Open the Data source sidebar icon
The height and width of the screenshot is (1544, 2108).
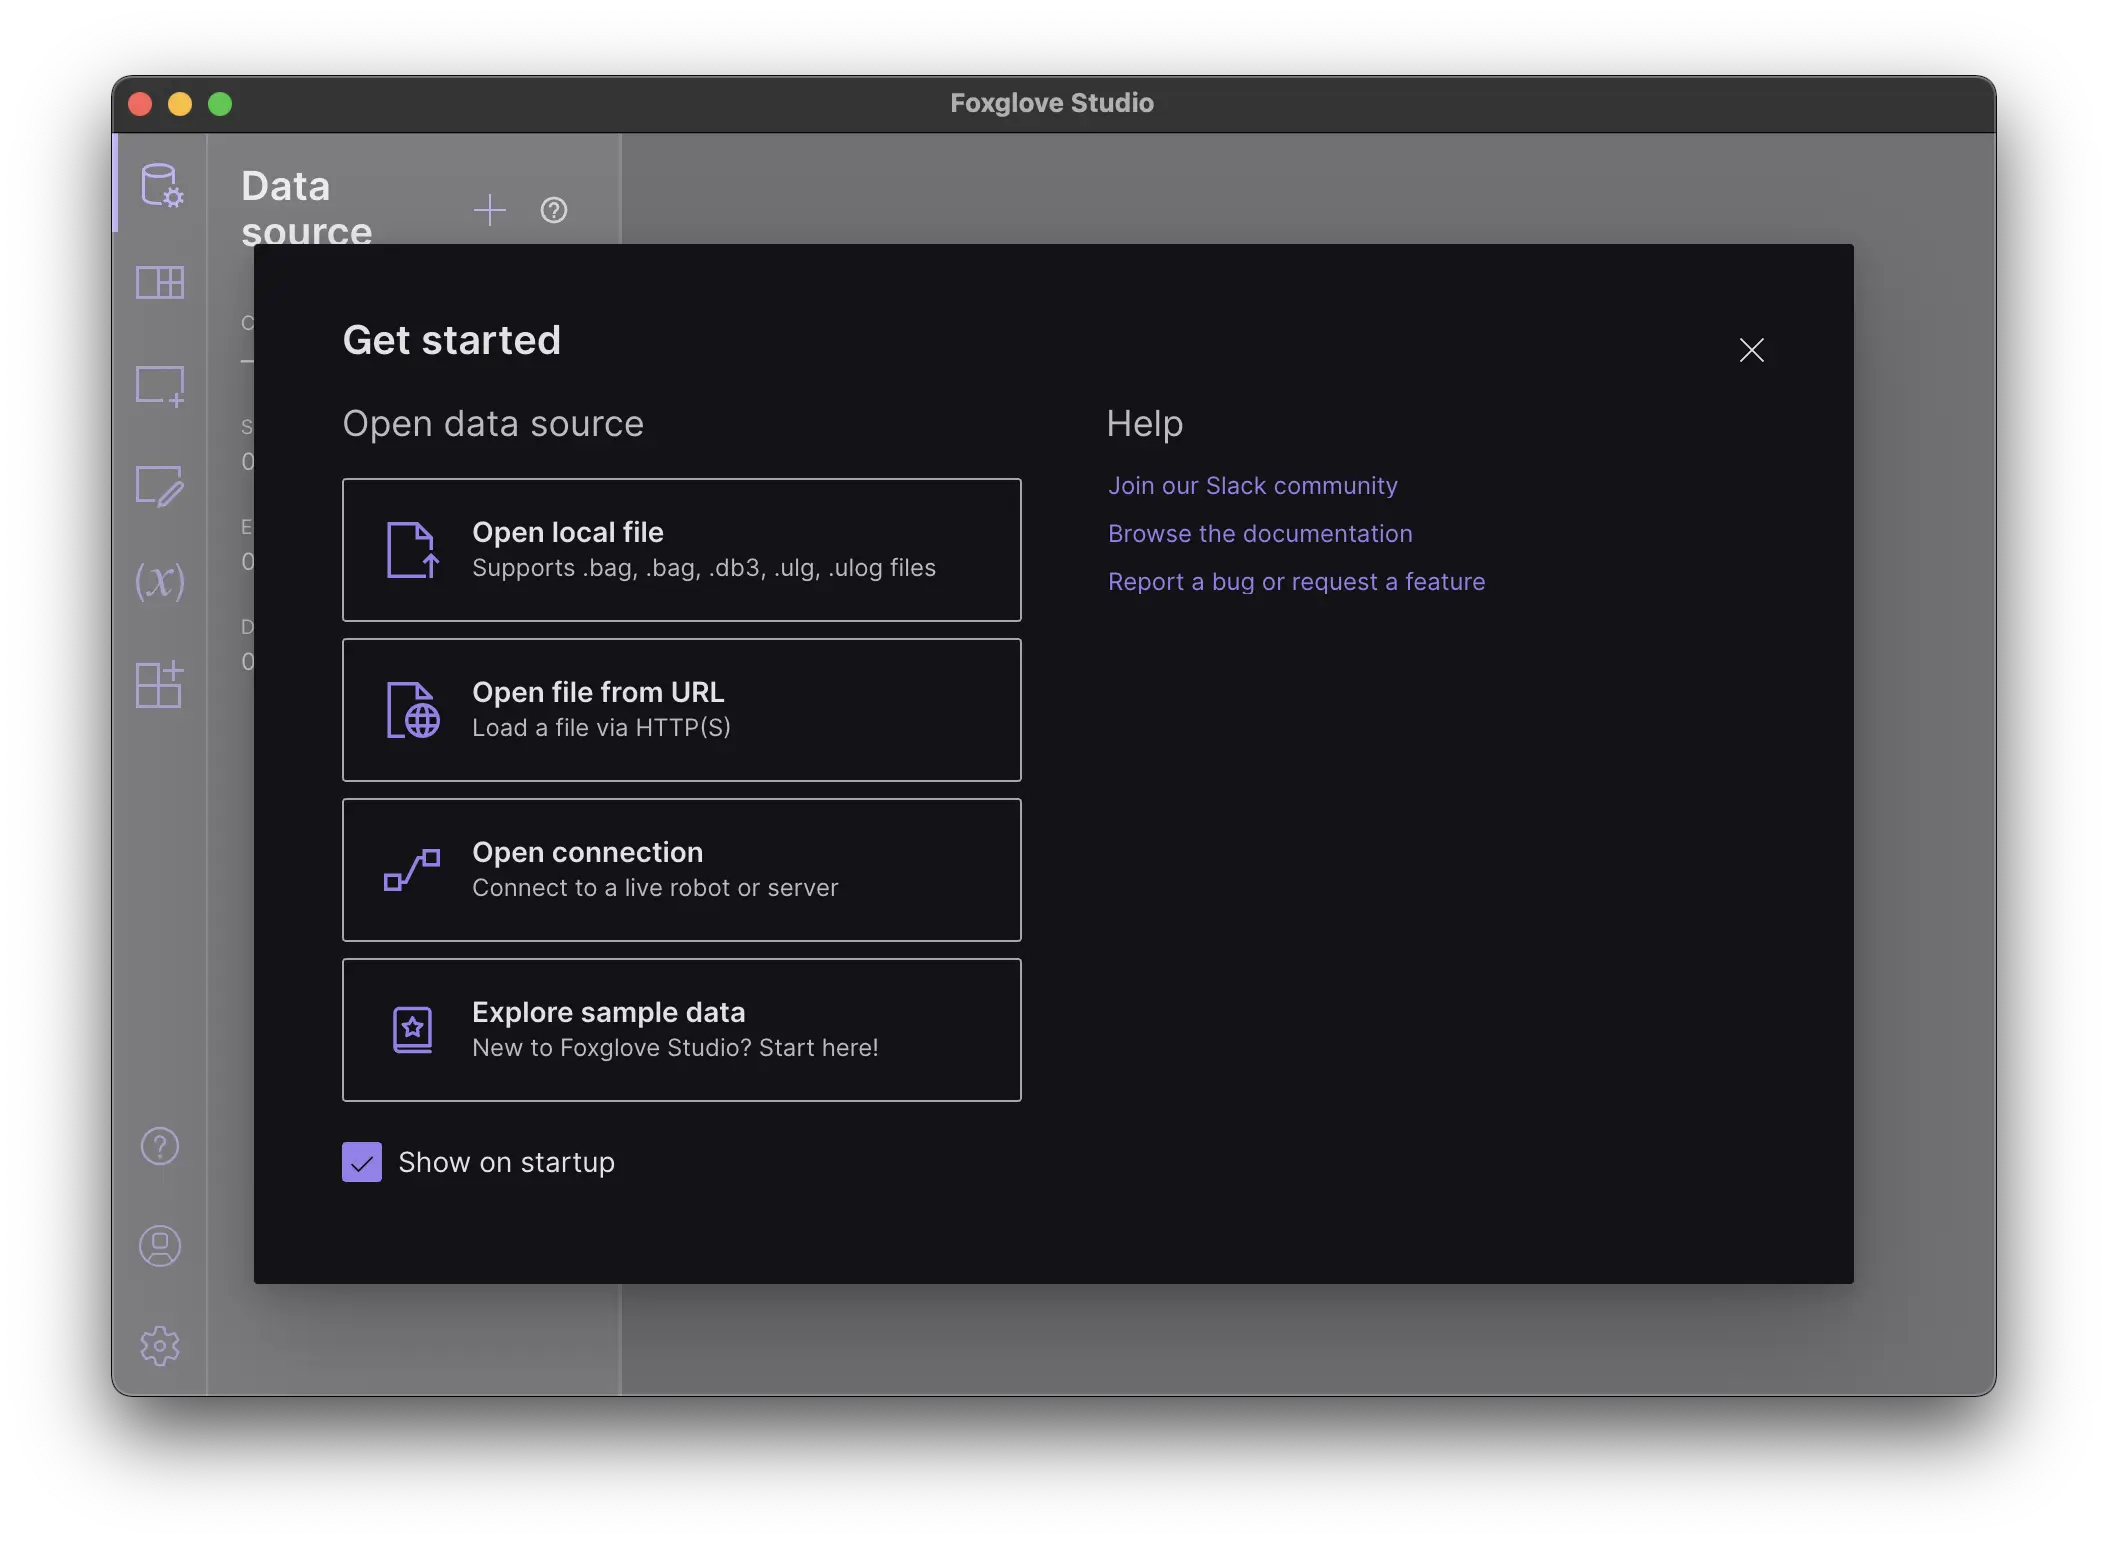click(160, 185)
